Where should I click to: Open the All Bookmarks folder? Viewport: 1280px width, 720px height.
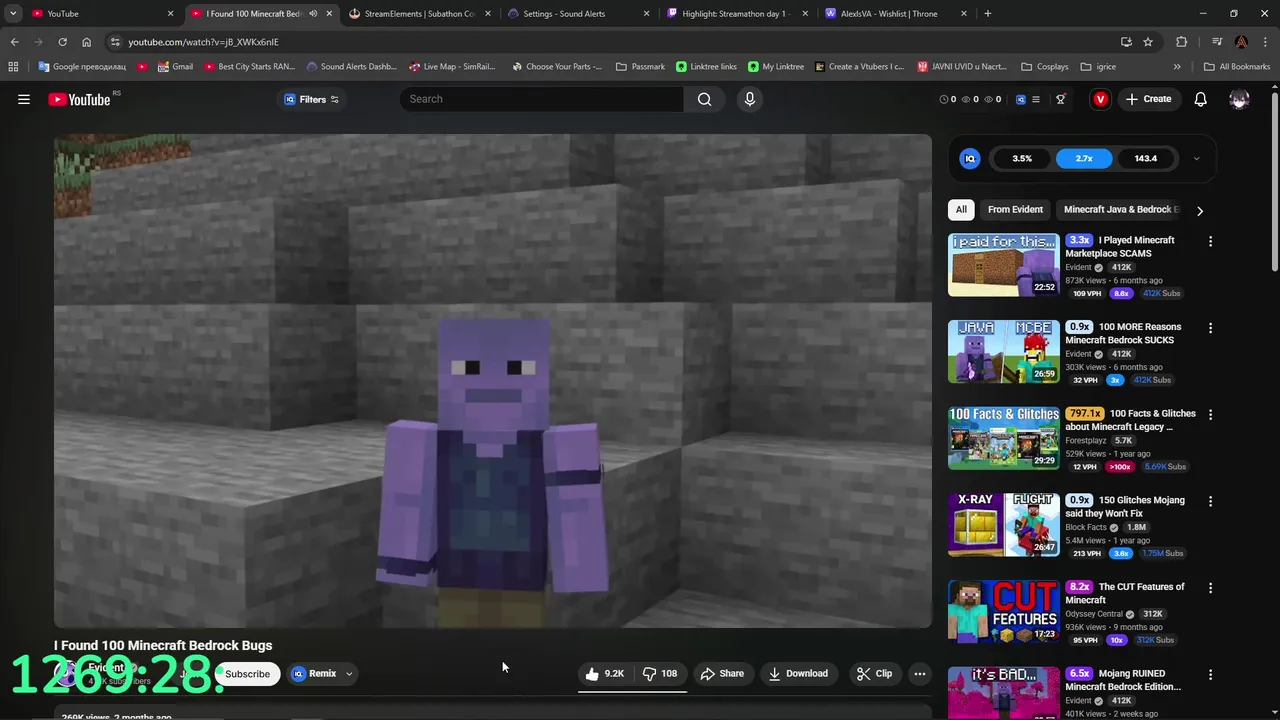pos(1237,67)
